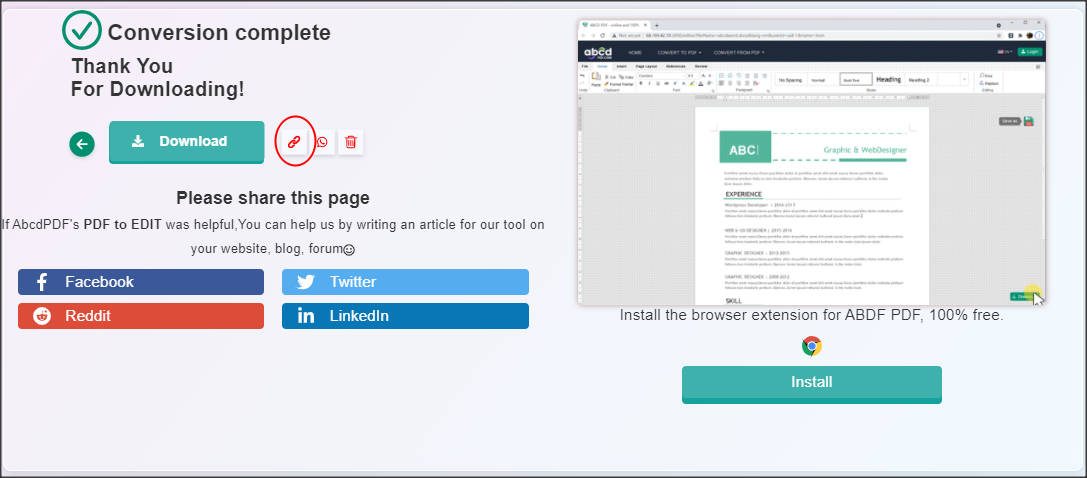Share the page on LinkedIn

click(x=406, y=316)
